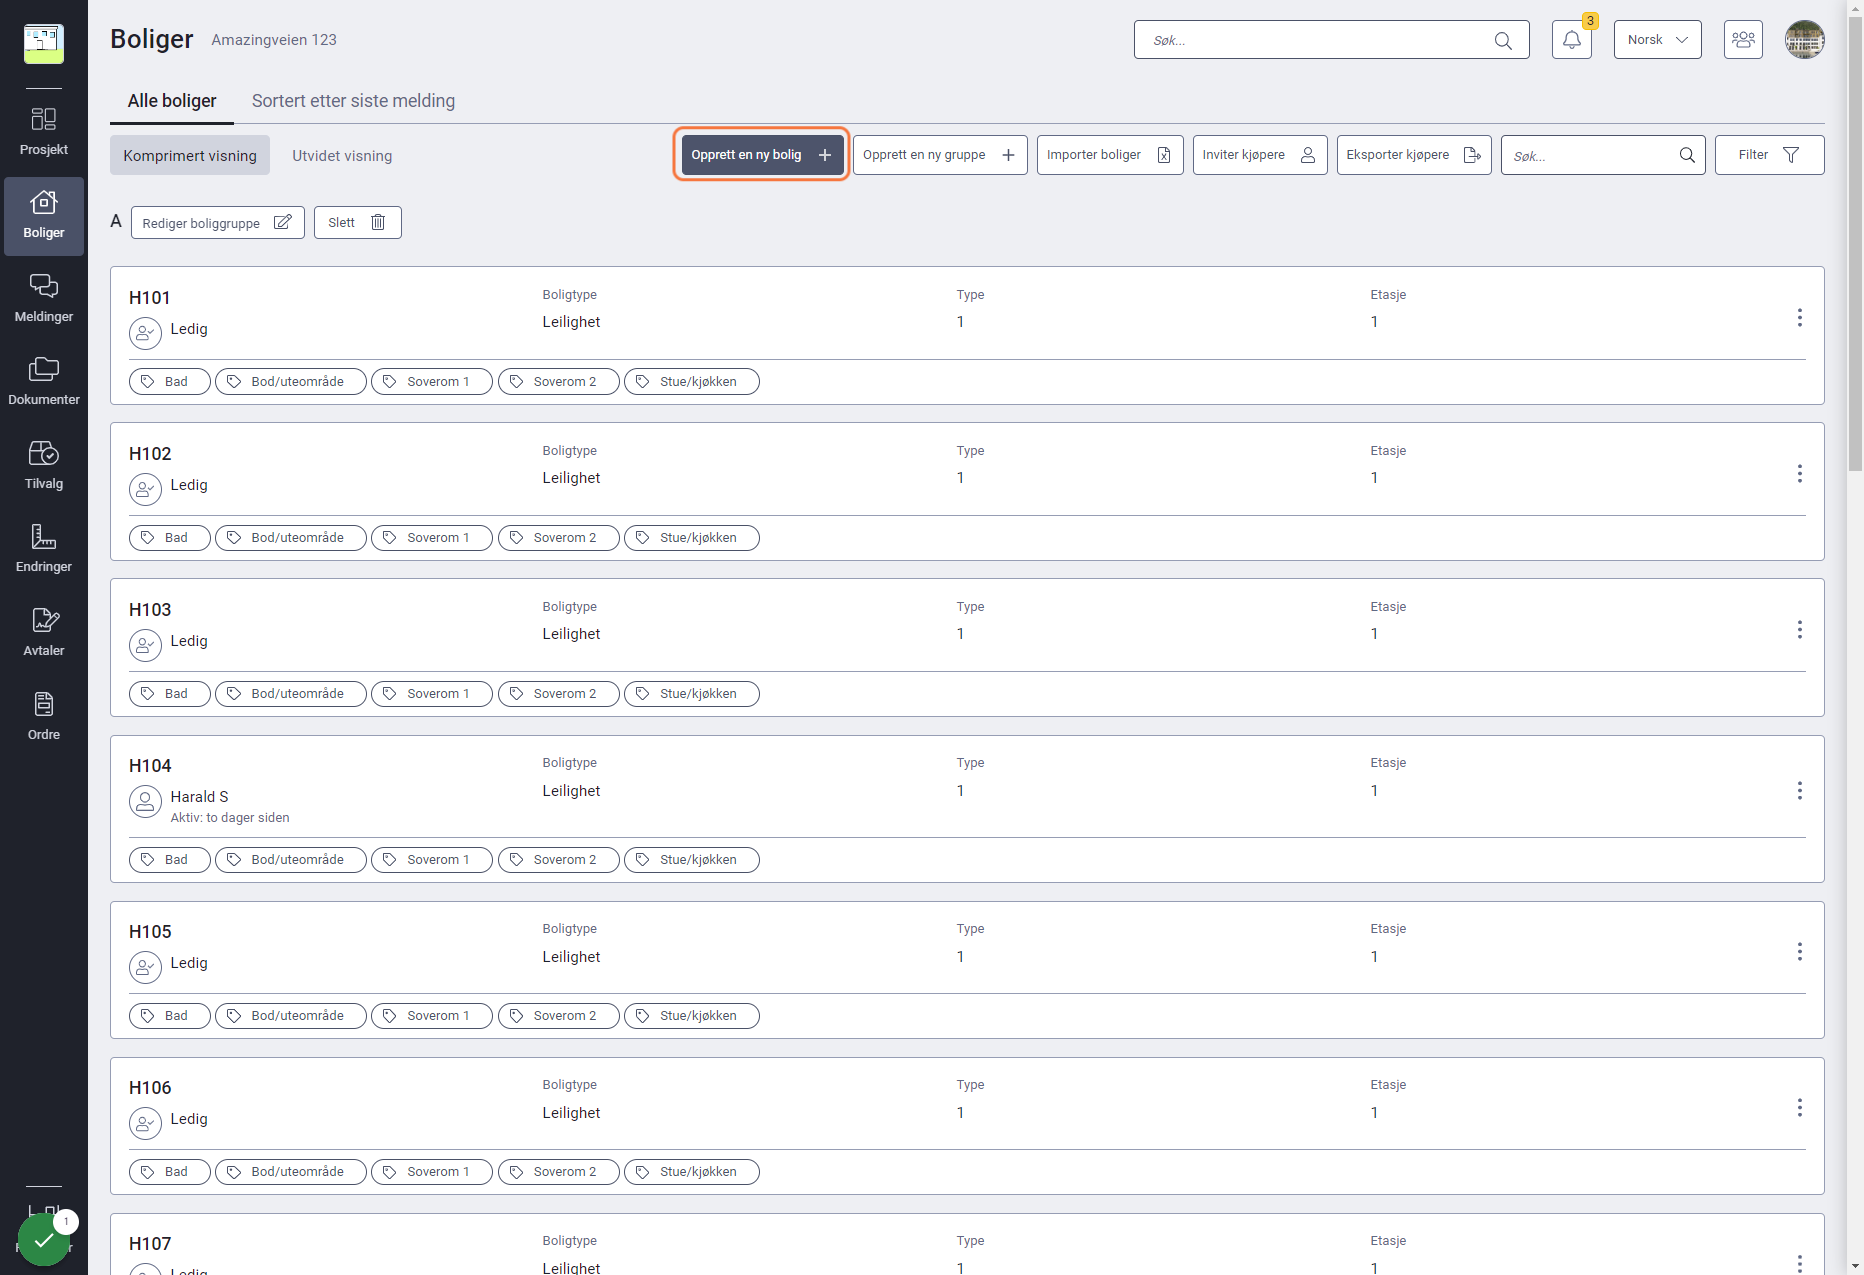This screenshot has width=1864, height=1275.
Task: Open the Norsk language dropdown
Action: 1657,40
